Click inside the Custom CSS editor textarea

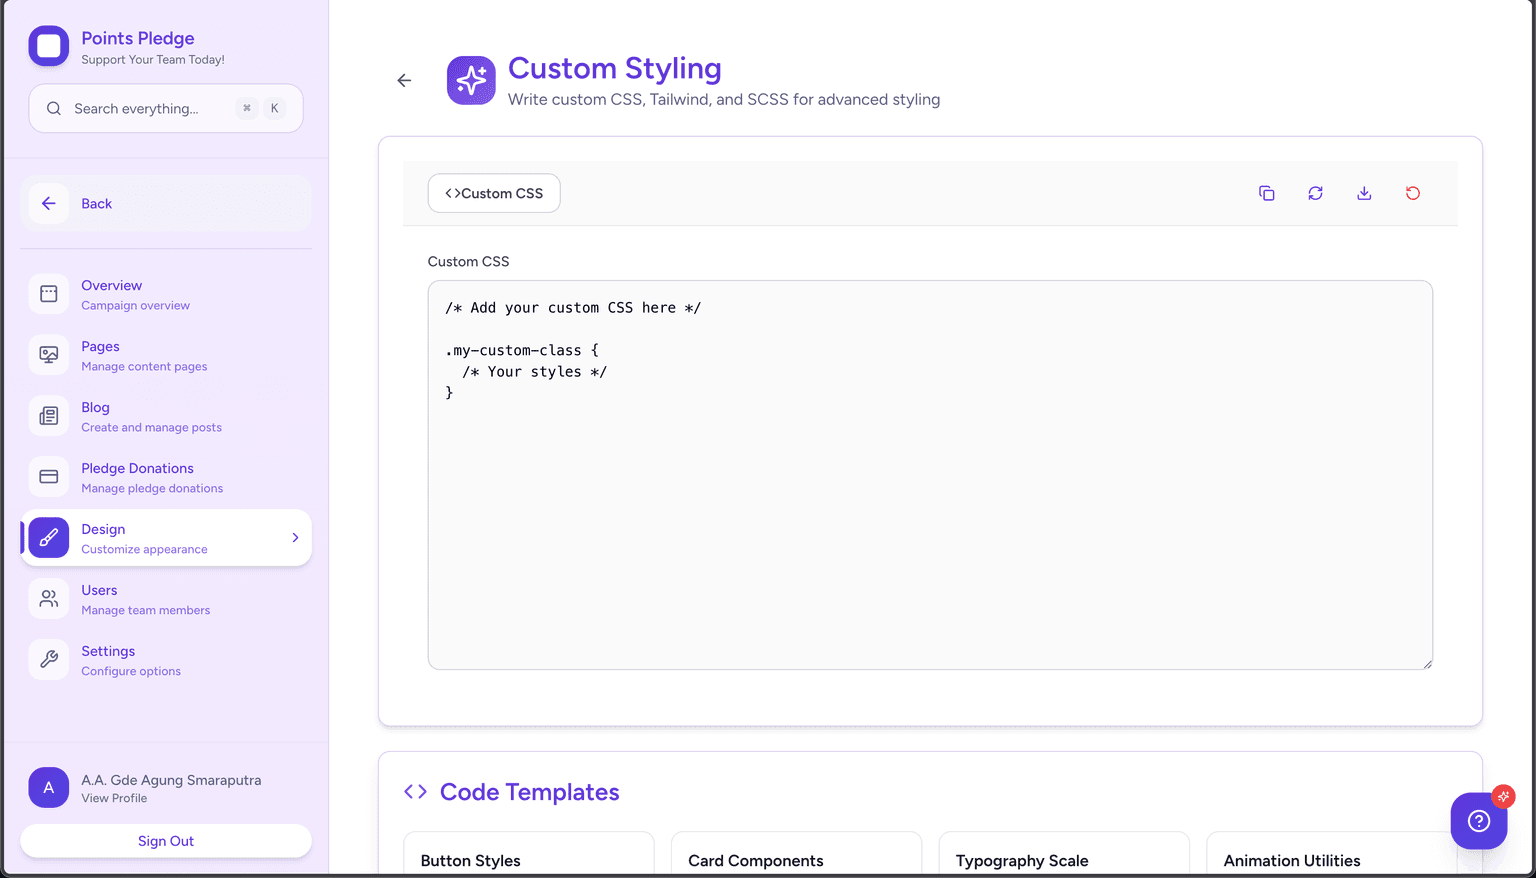(x=929, y=500)
